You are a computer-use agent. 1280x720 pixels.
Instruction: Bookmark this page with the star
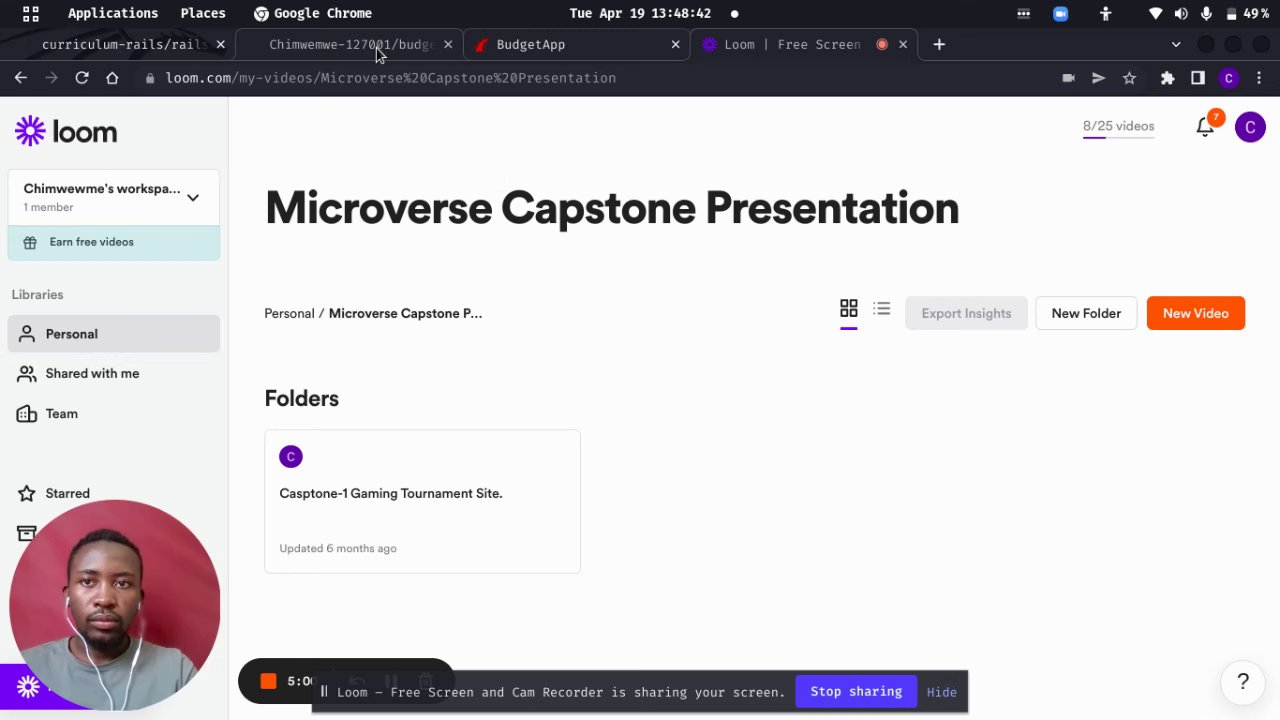1129,78
